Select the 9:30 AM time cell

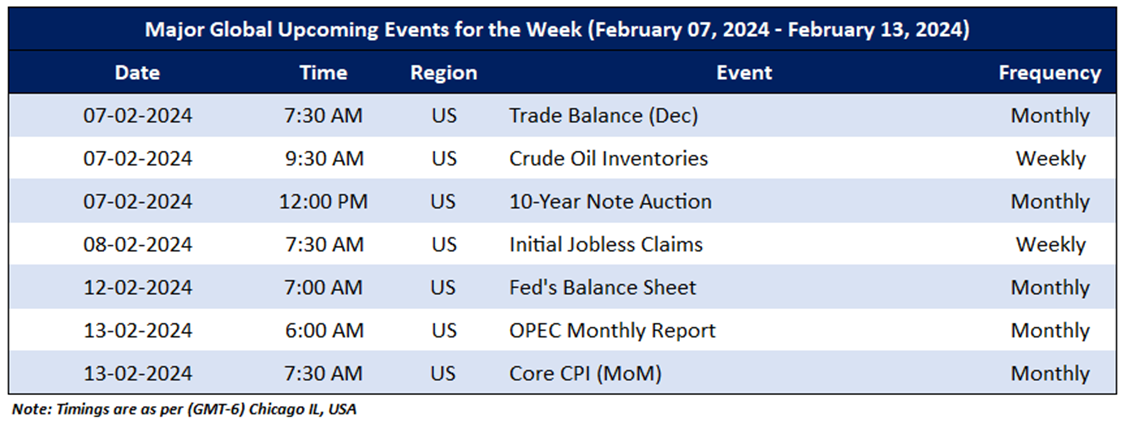[323, 159]
